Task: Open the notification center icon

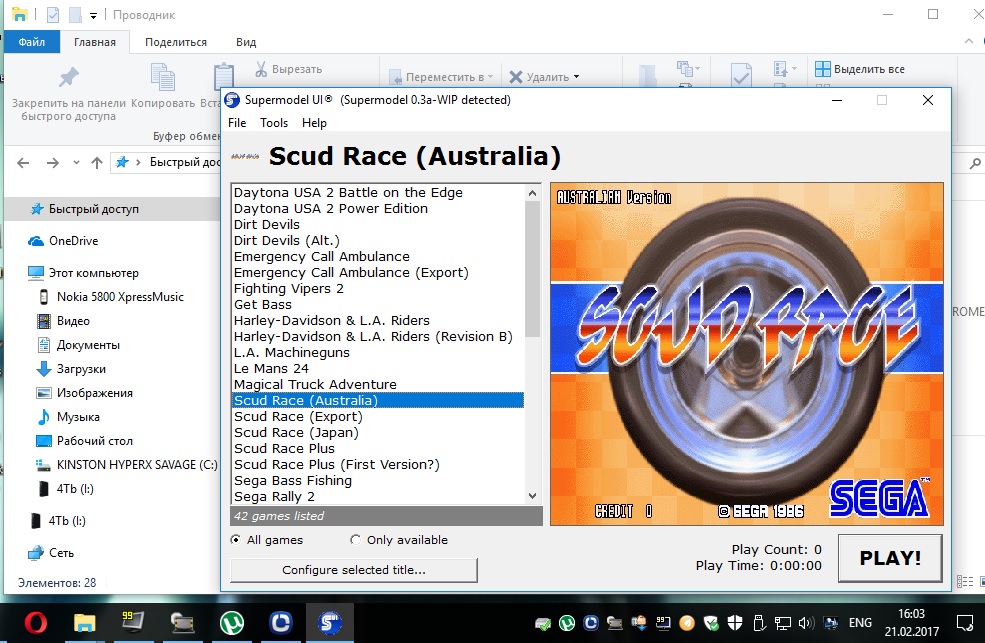Action: click(964, 623)
